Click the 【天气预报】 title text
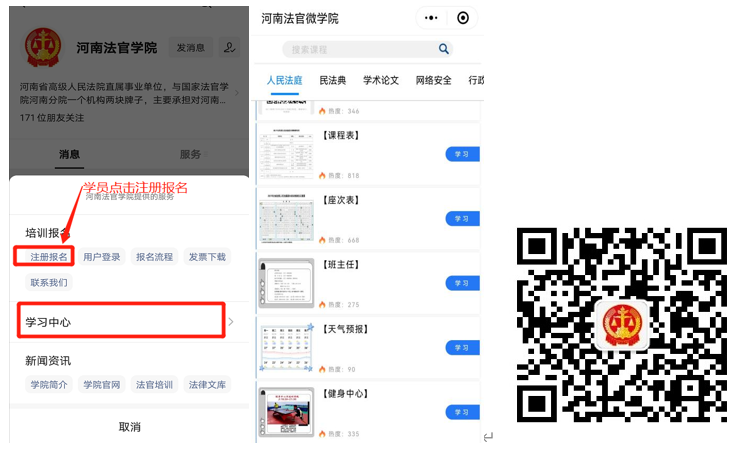 pyautogui.click(x=345, y=329)
